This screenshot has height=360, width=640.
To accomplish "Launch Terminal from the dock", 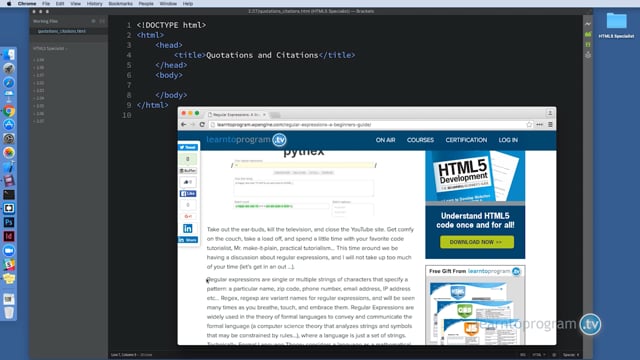I will click(9, 194).
